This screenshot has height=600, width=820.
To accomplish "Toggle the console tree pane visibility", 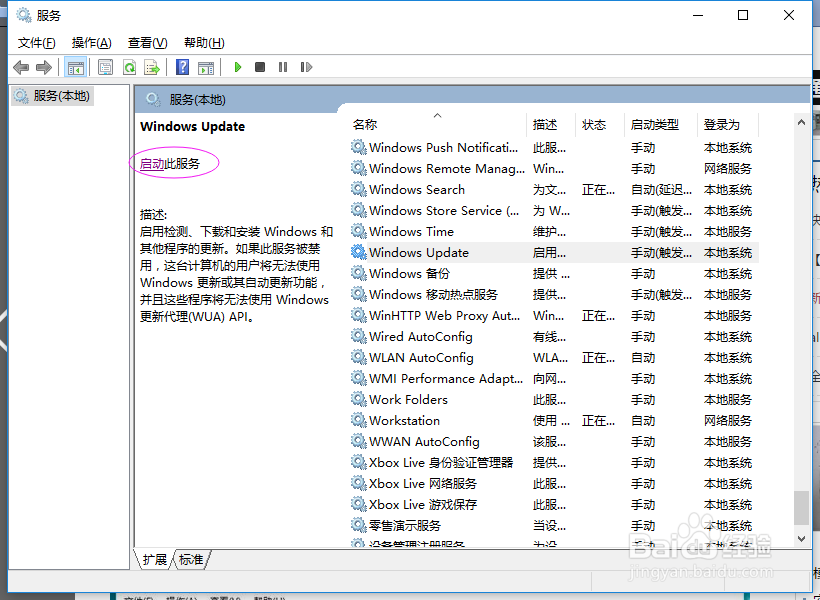I will tap(75, 67).
